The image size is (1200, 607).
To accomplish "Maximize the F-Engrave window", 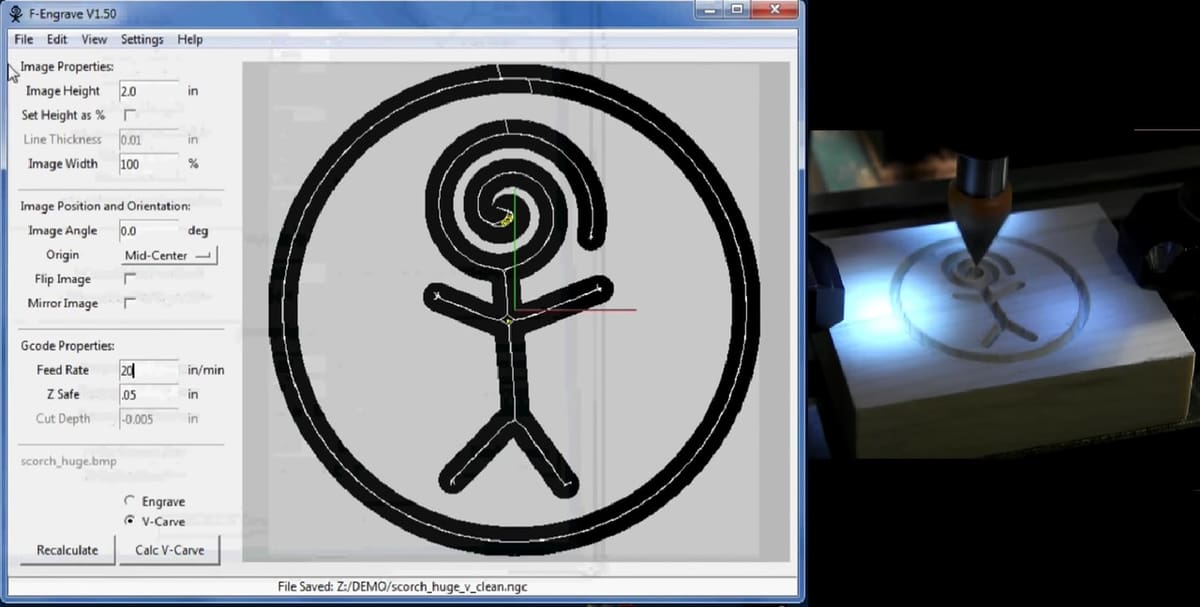I will pos(737,11).
